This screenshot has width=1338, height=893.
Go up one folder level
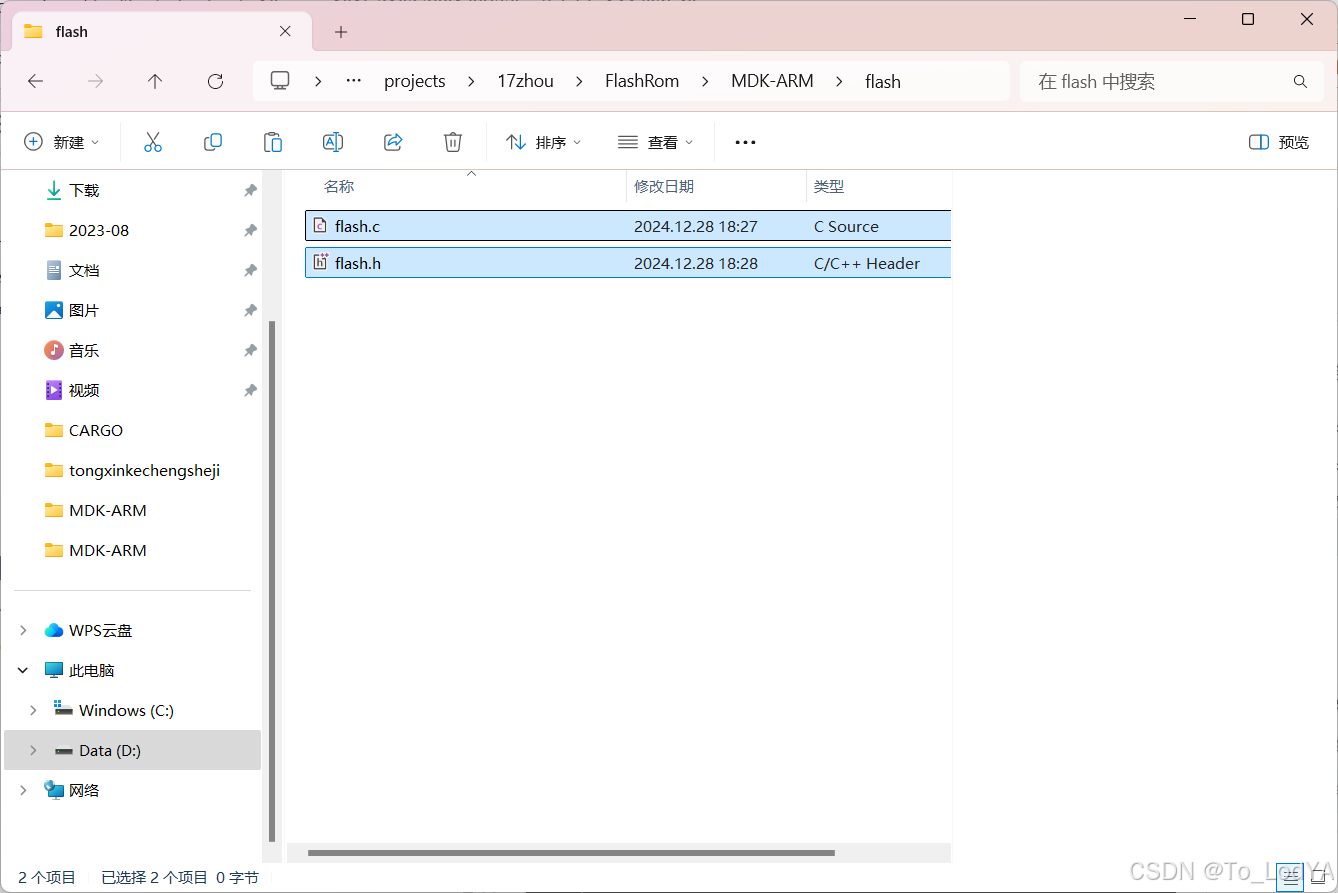pos(155,81)
